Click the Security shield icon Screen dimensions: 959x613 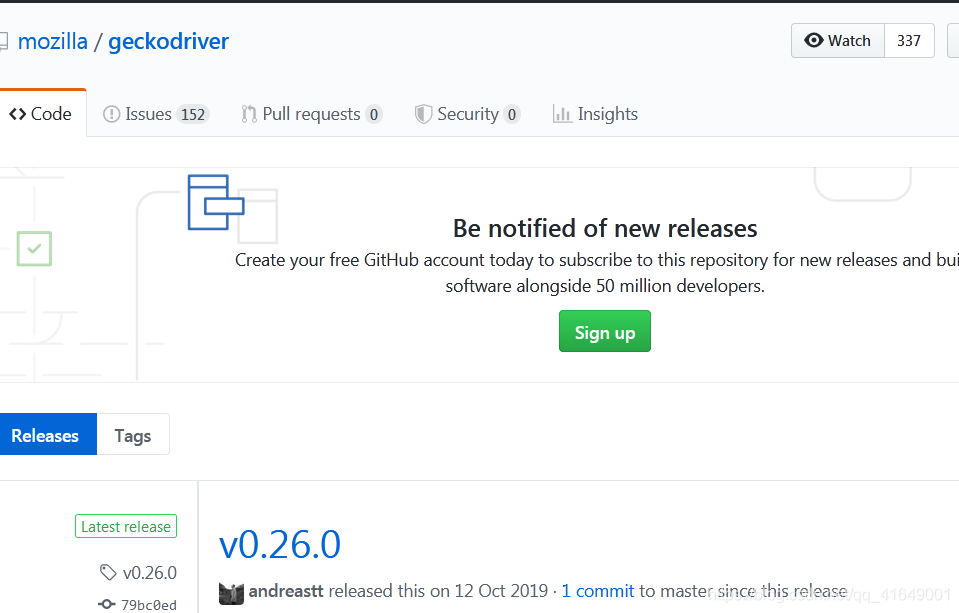point(423,114)
